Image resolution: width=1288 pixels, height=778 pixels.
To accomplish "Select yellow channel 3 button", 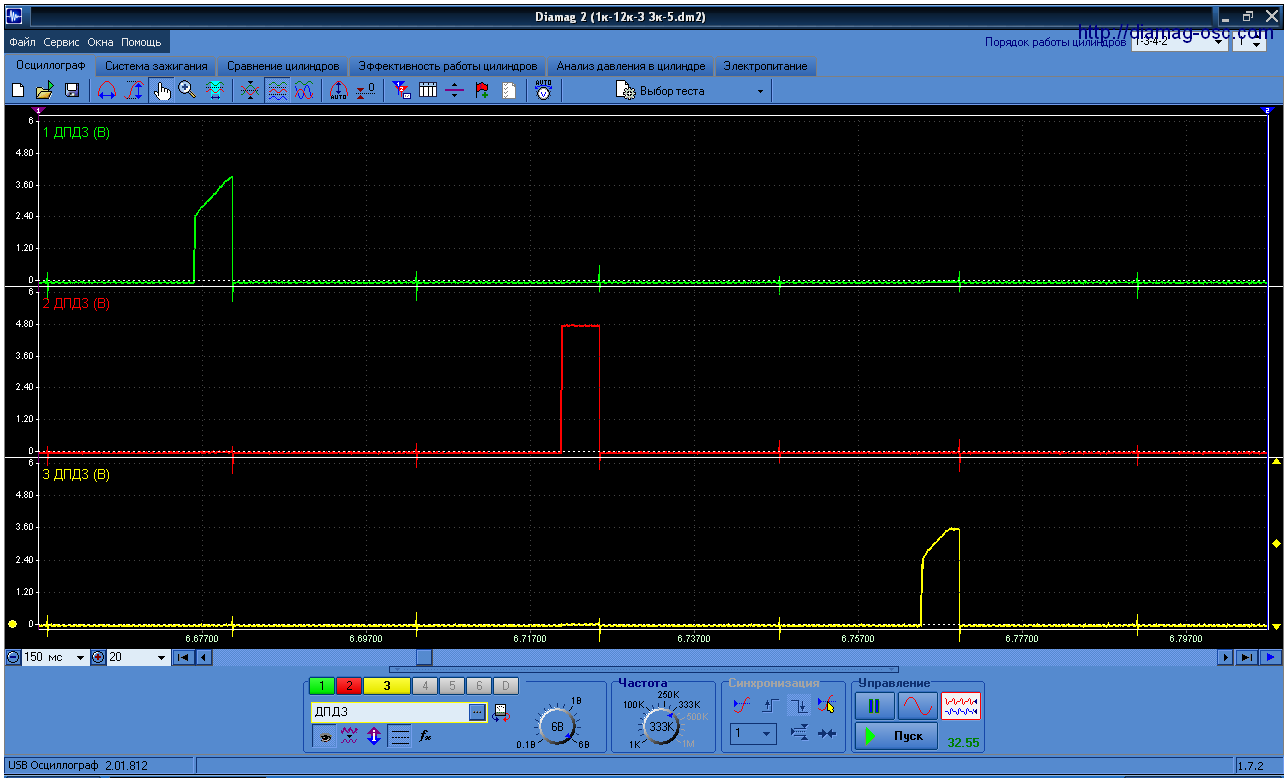I will point(387,686).
